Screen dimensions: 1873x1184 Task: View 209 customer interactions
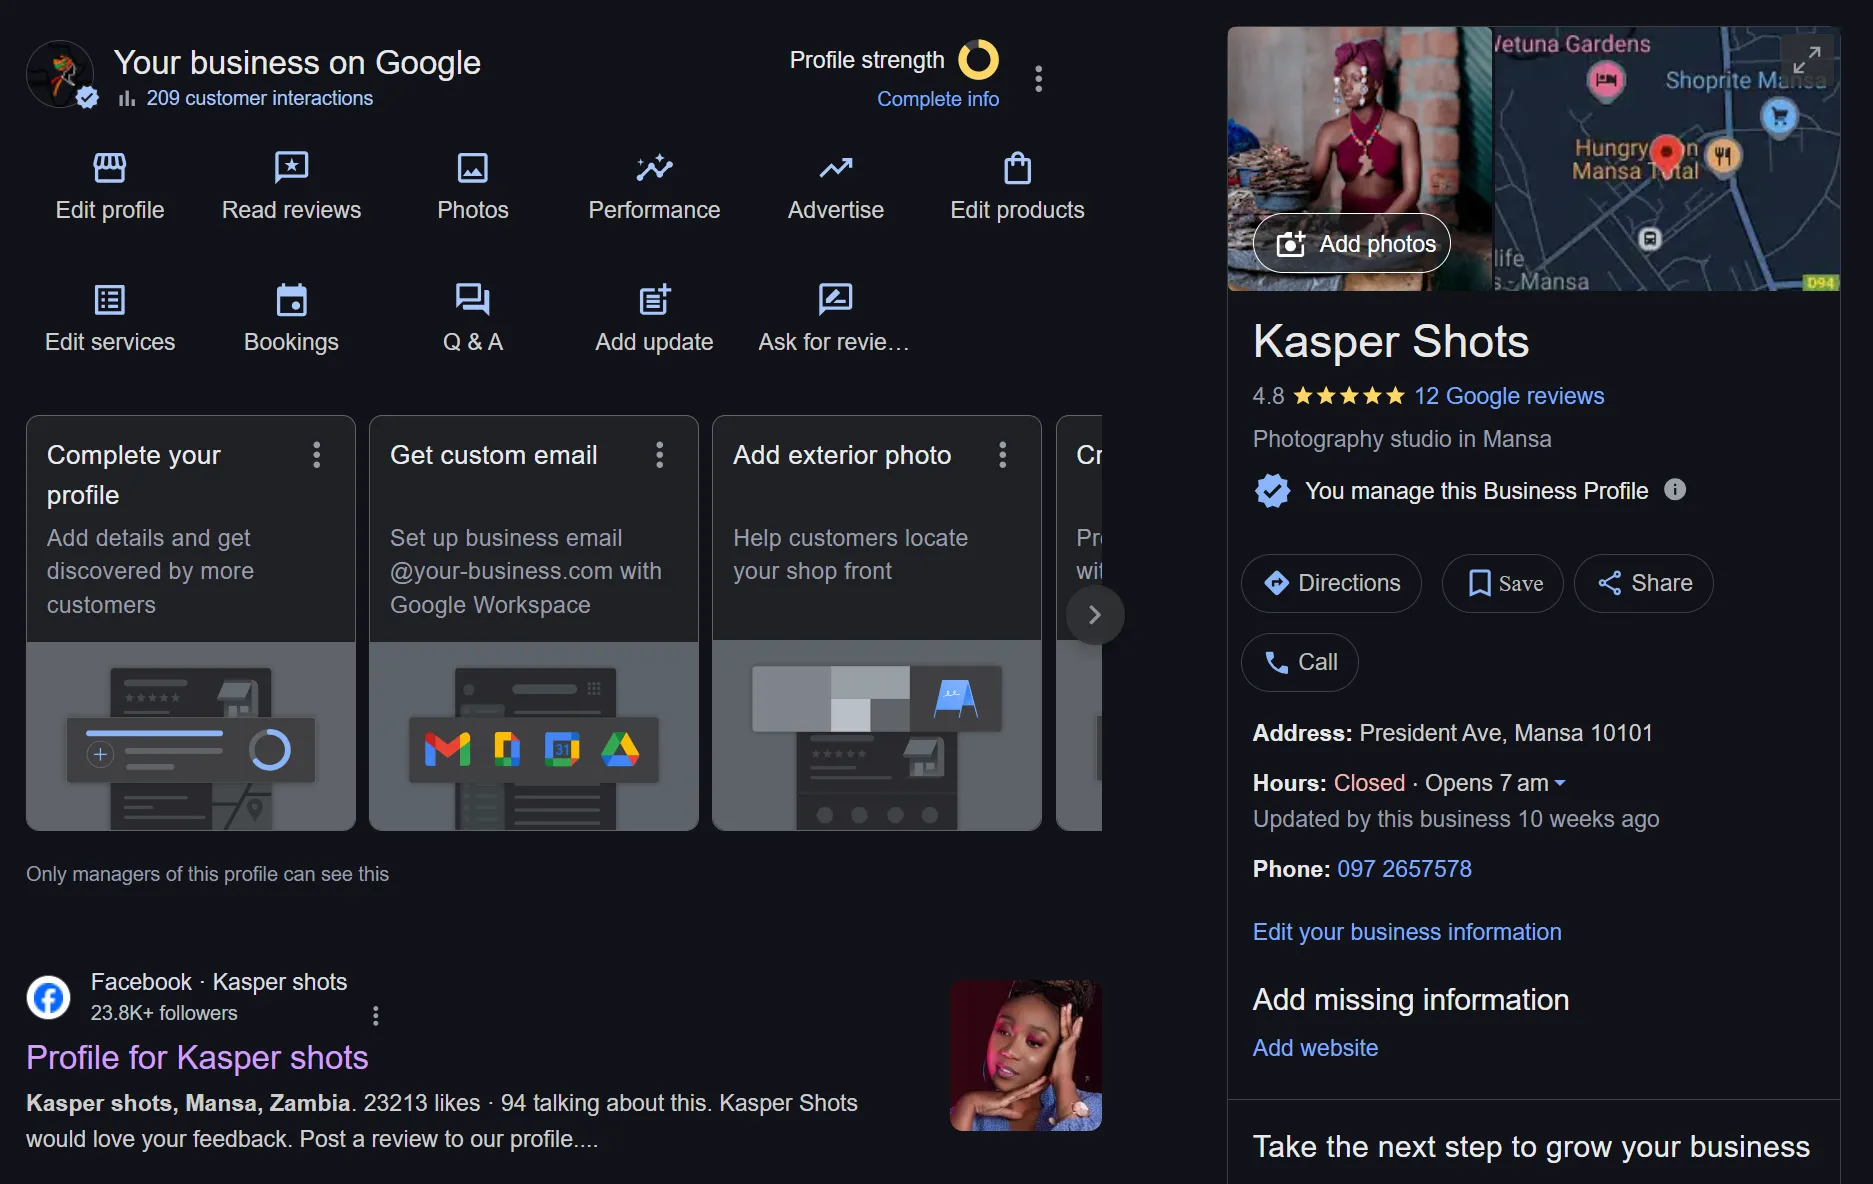(259, 98)
